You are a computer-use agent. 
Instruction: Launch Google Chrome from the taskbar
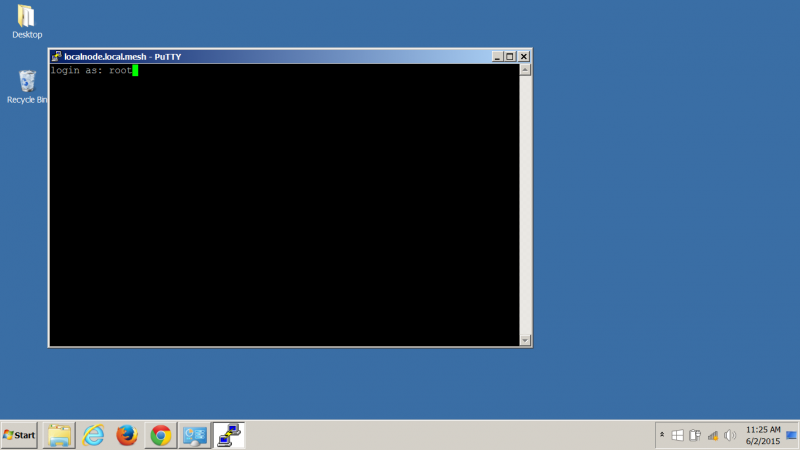coord(161,435)
